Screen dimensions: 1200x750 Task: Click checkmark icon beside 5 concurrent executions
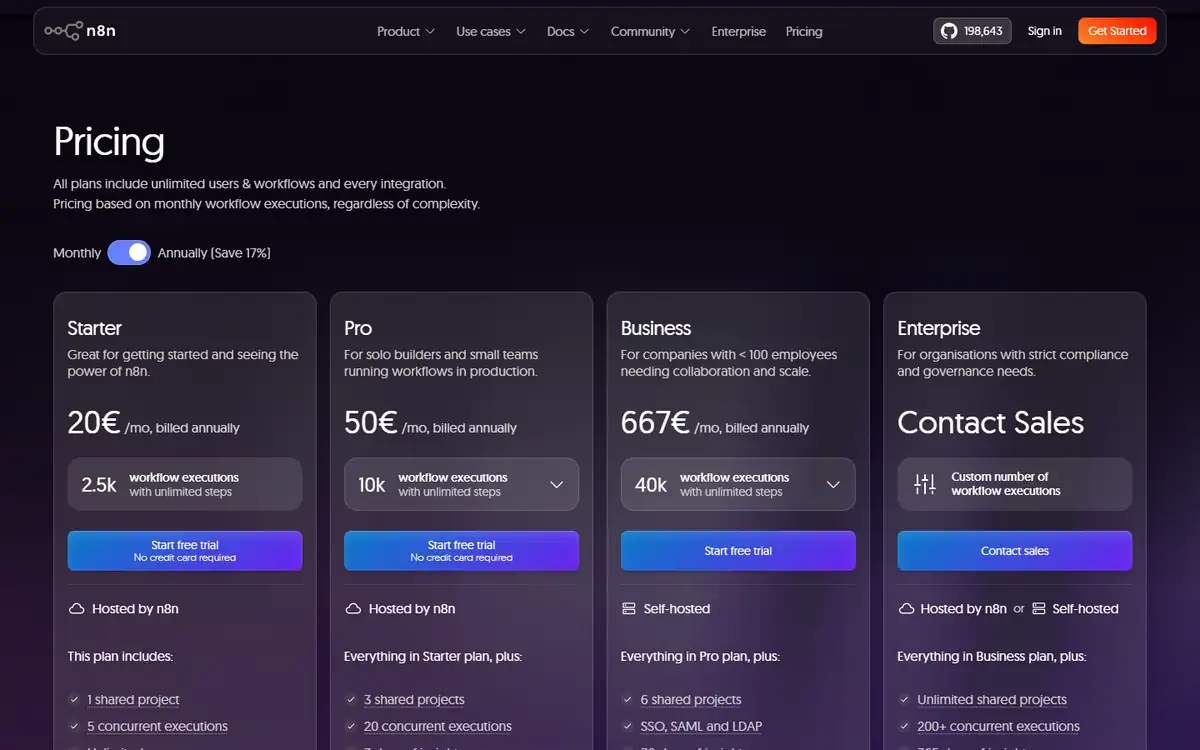[74, 726]
